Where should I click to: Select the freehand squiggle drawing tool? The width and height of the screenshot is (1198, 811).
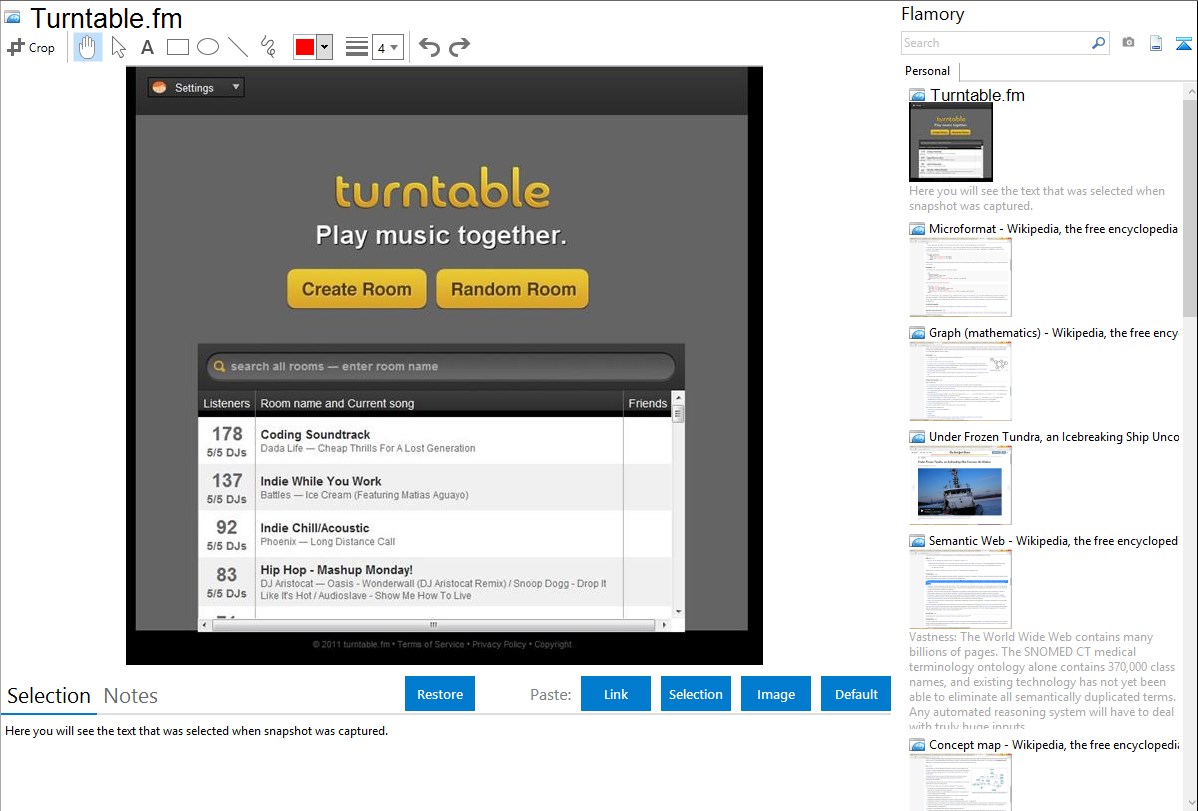tap(268, 47)
